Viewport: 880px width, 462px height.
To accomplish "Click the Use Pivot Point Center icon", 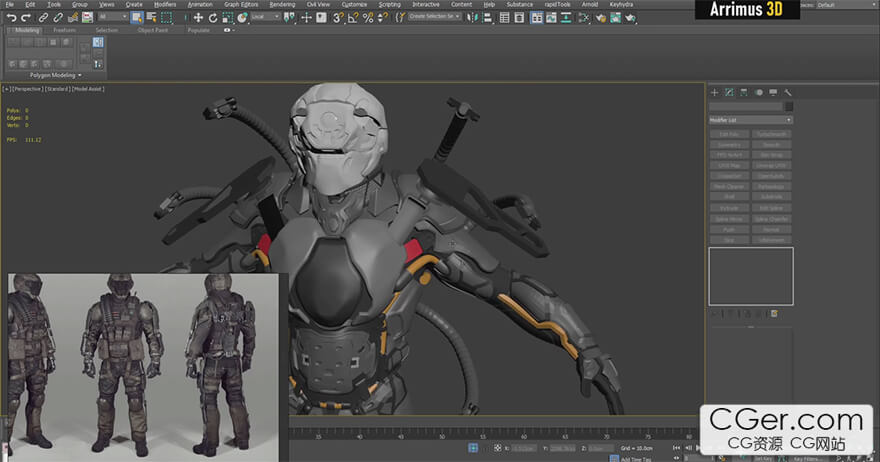I will pyautogui.click(x=289, y=18).
